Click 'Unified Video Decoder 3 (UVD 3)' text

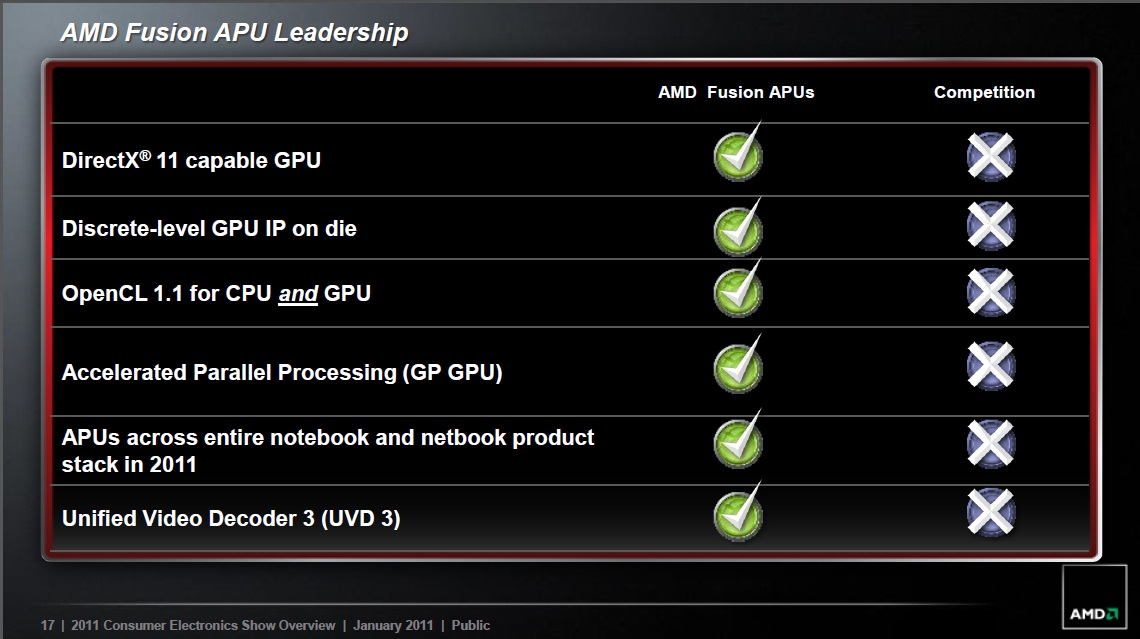tap(231, 518)
